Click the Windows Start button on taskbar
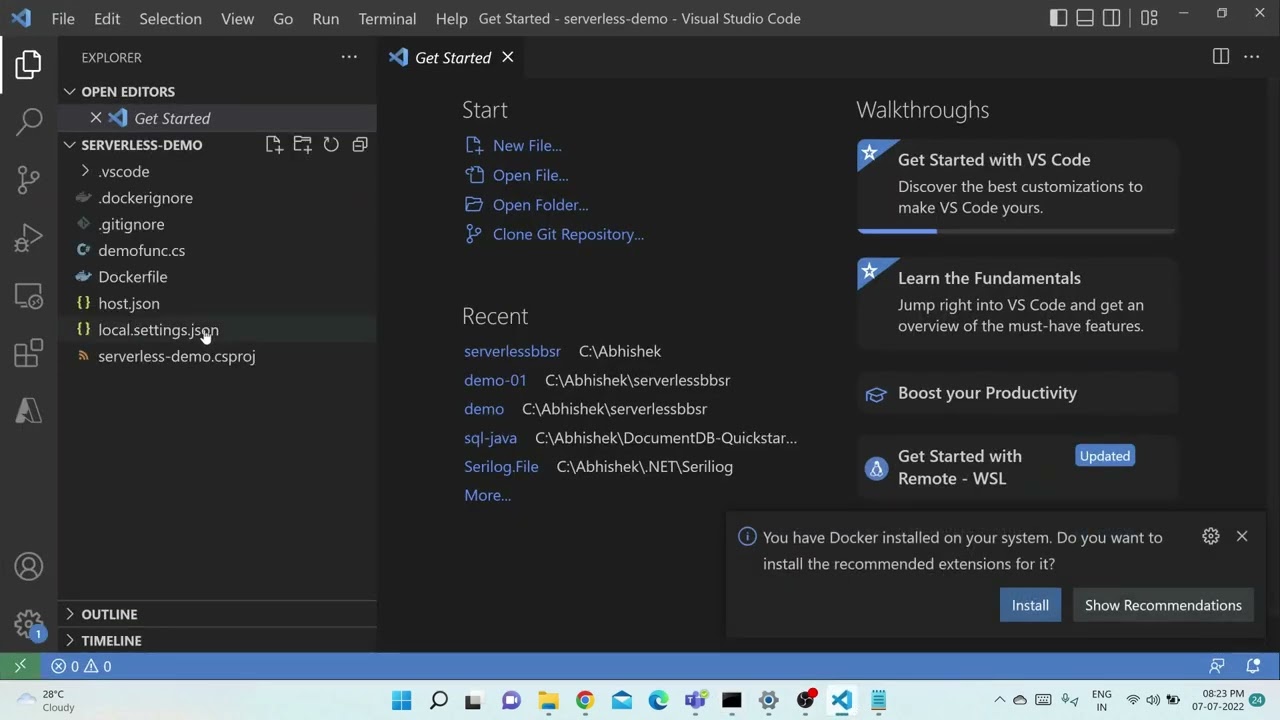The width and height of the screenshot is (1280, 720). tap(402, 700)
